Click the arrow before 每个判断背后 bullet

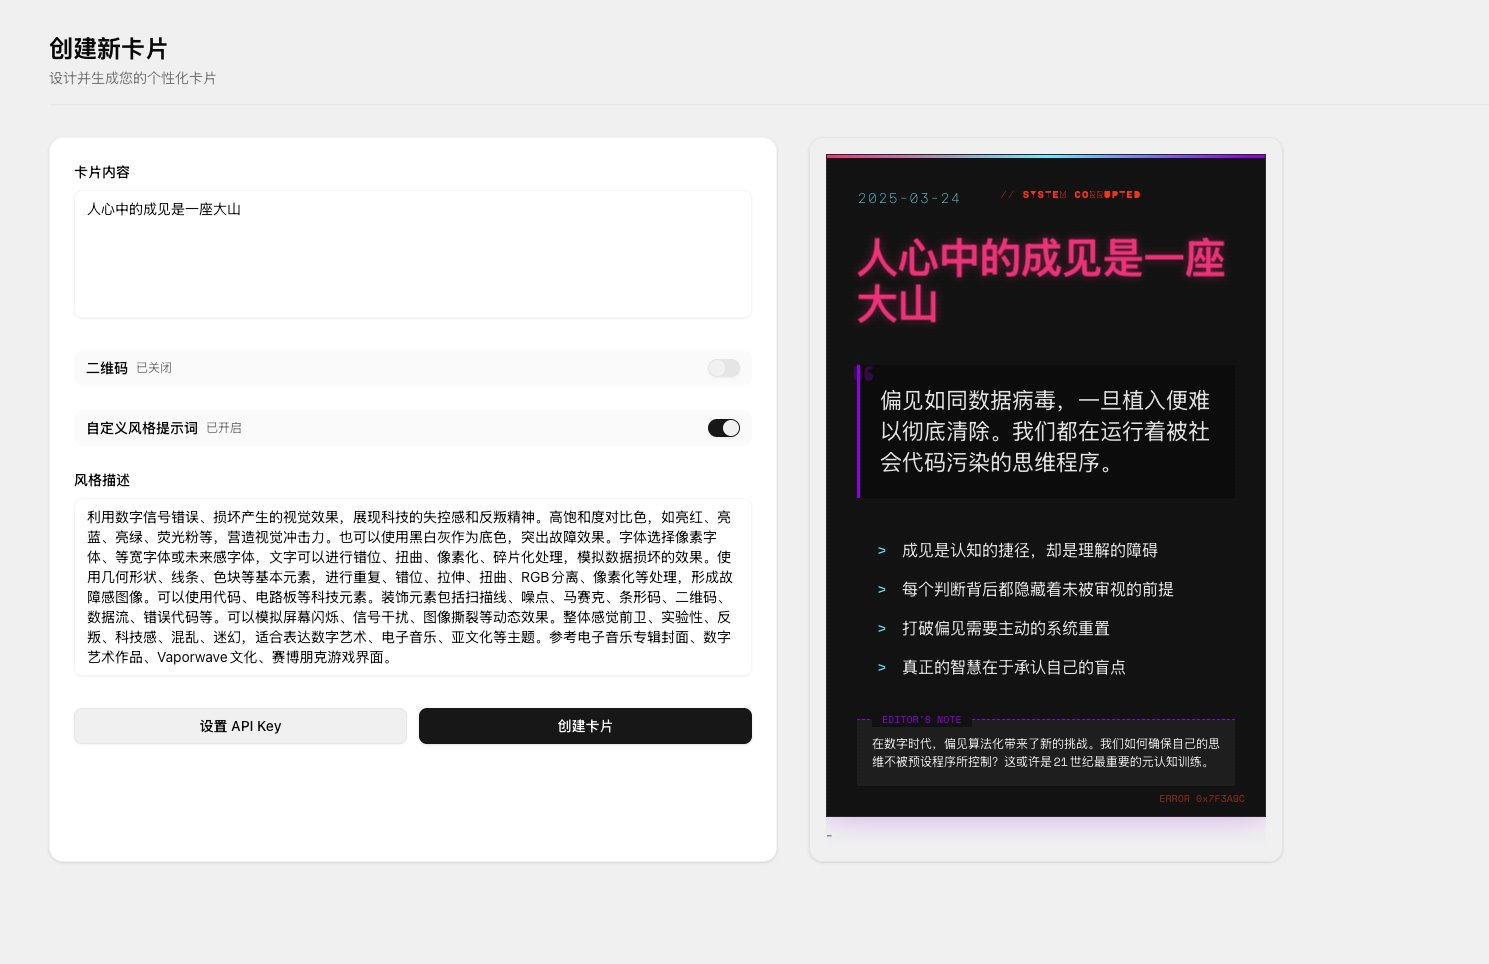(881, 590)
